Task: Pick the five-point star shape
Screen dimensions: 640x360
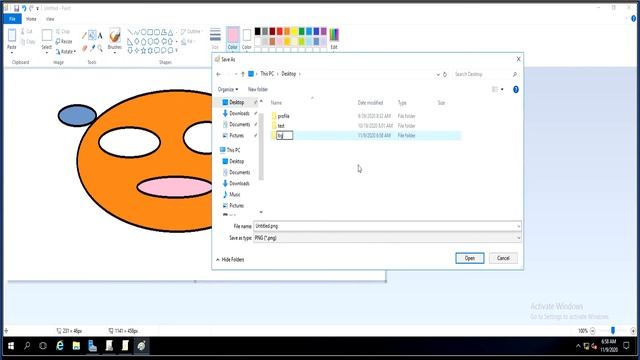Action: (x=143, y=51)
